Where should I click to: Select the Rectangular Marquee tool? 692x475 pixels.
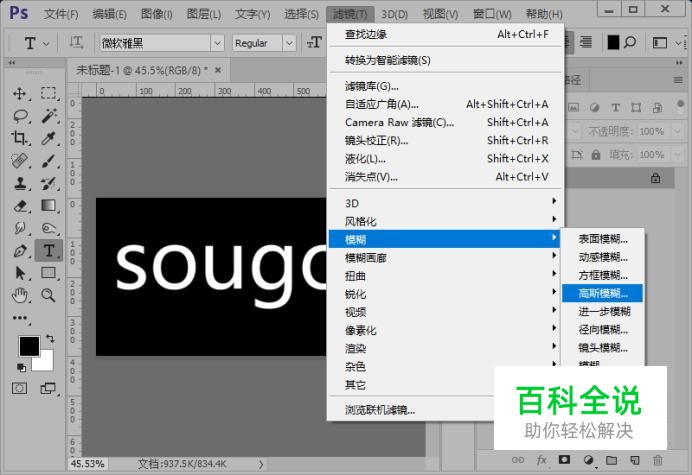point(49,93)
